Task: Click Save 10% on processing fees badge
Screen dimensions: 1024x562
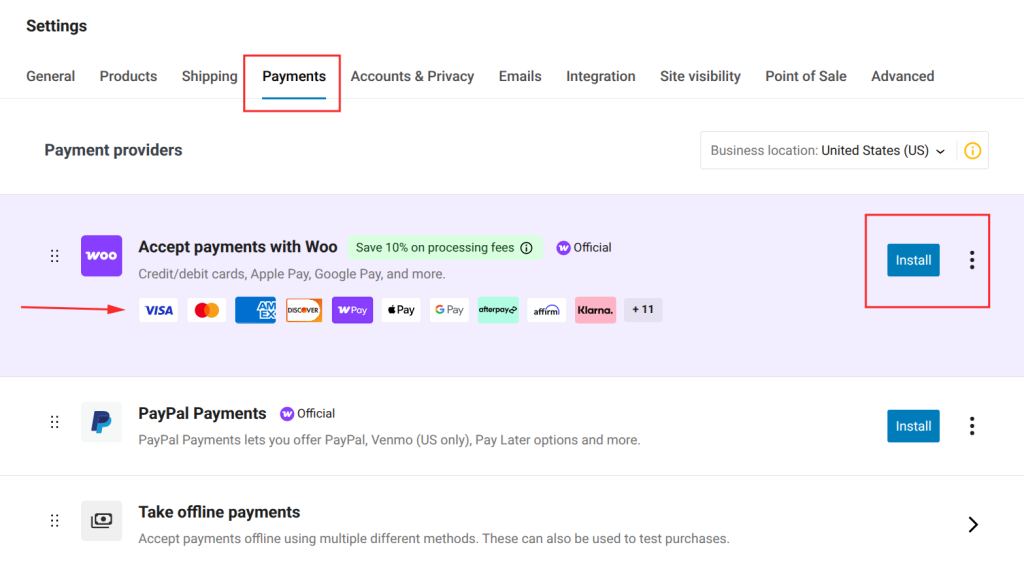Action: tap(444, 248)
